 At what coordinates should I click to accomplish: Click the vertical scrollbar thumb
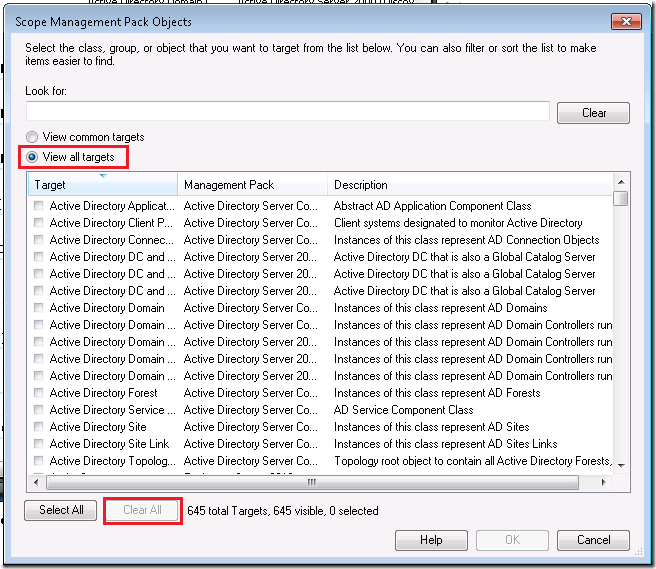pos(621,198)
